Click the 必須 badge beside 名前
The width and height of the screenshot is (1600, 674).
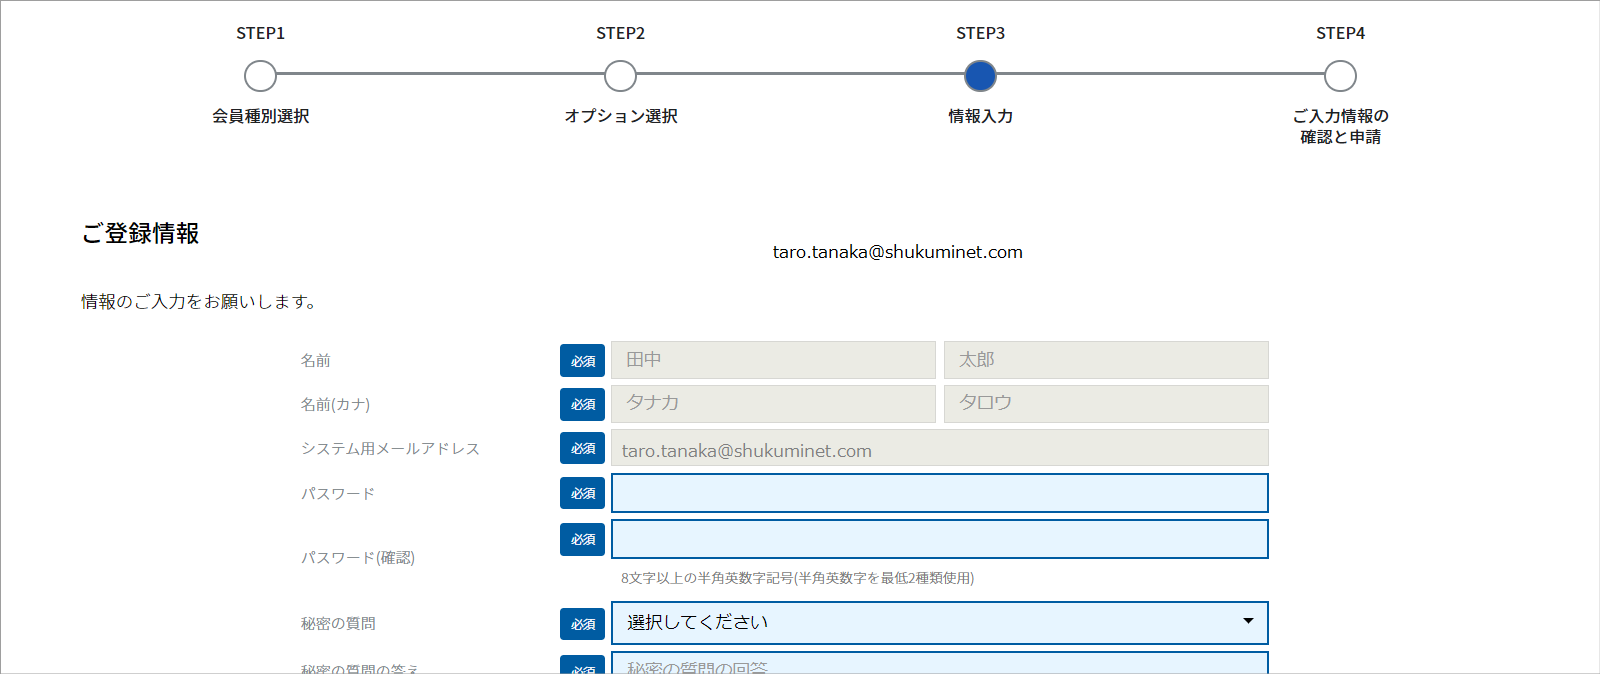(582, 360)
